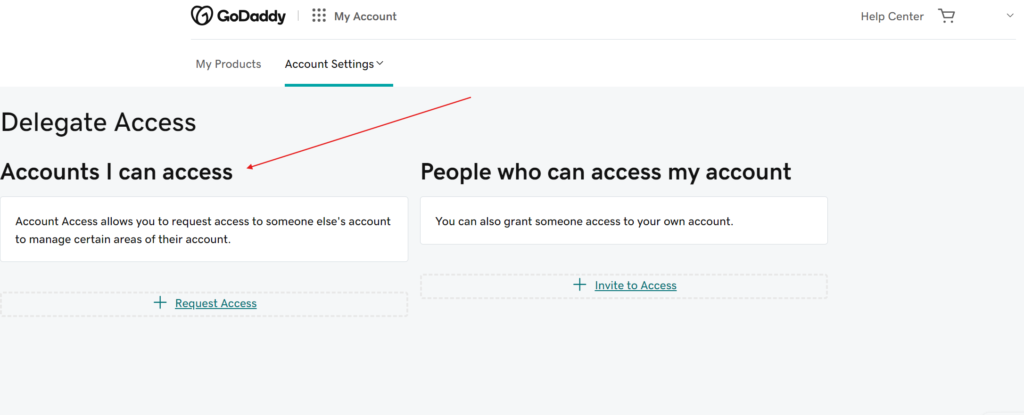1024x415 pixels.
Task: Open the Help Center link
Action: [892, 16]
